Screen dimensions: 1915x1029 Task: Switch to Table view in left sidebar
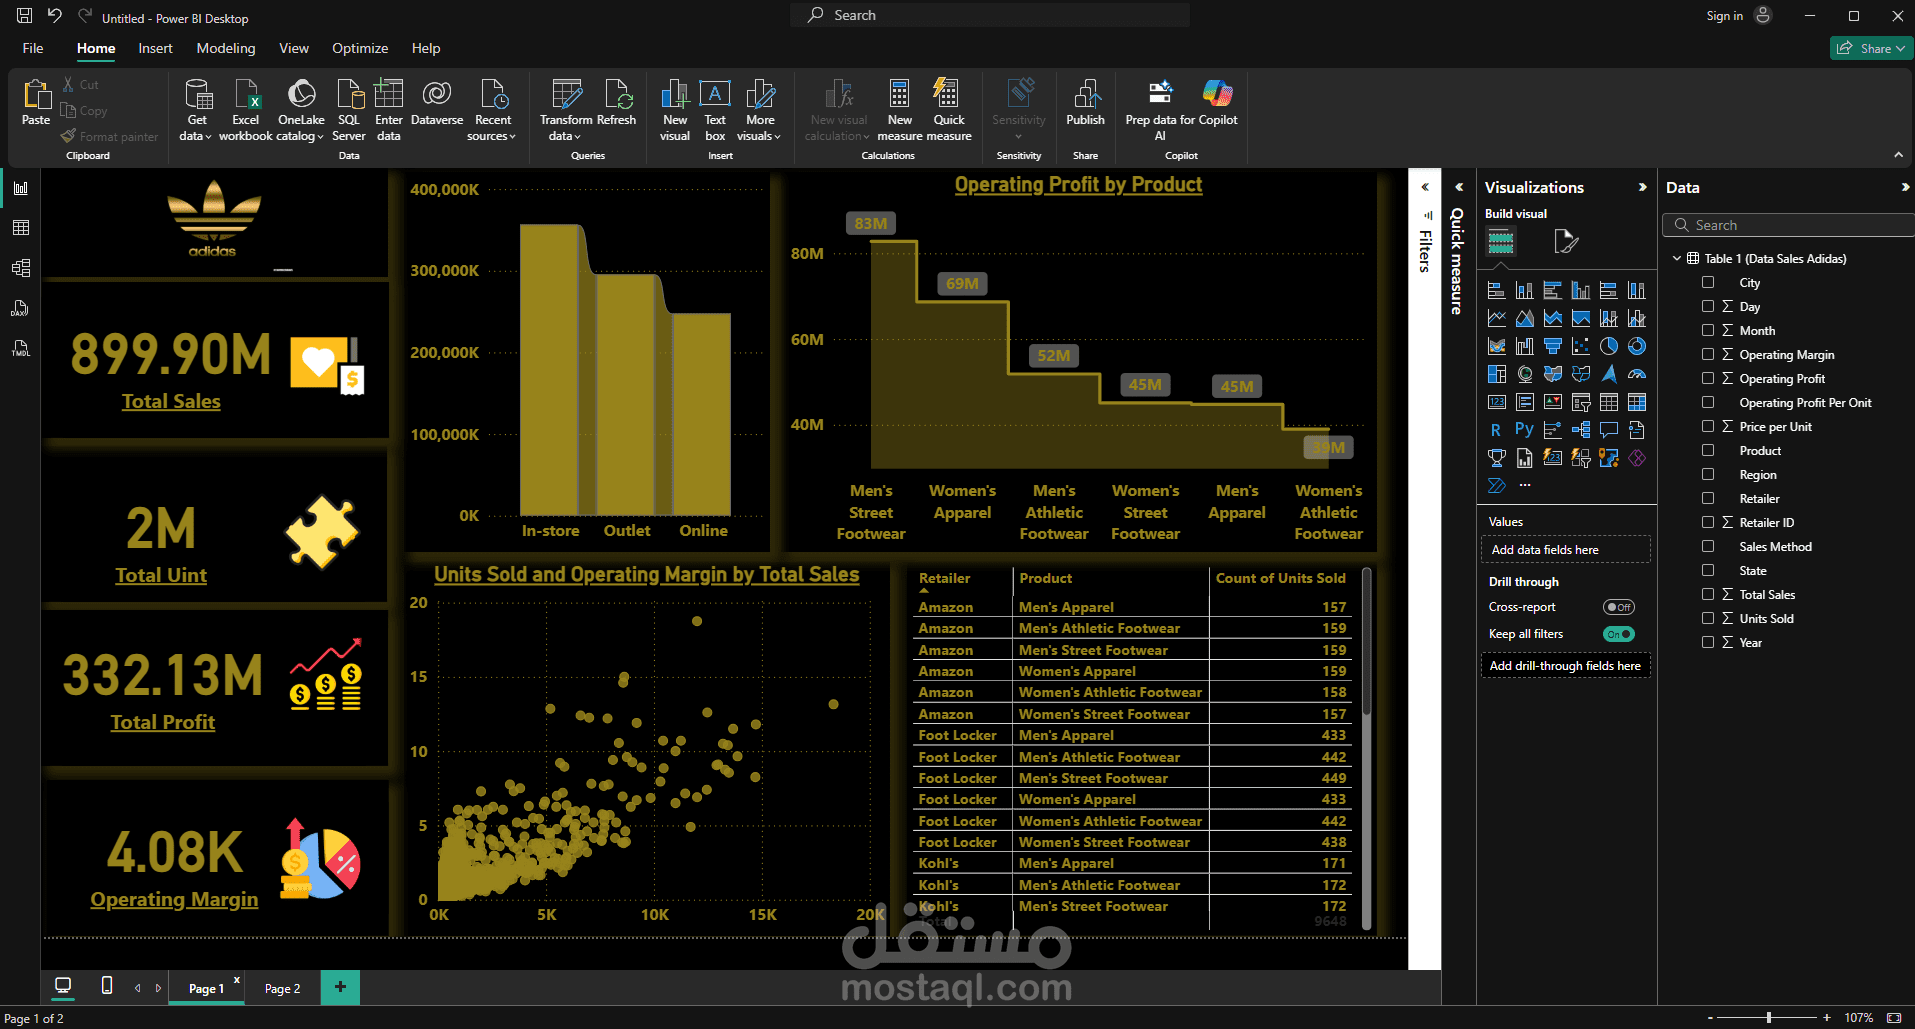pyautogui.click(x=21, y=228)
